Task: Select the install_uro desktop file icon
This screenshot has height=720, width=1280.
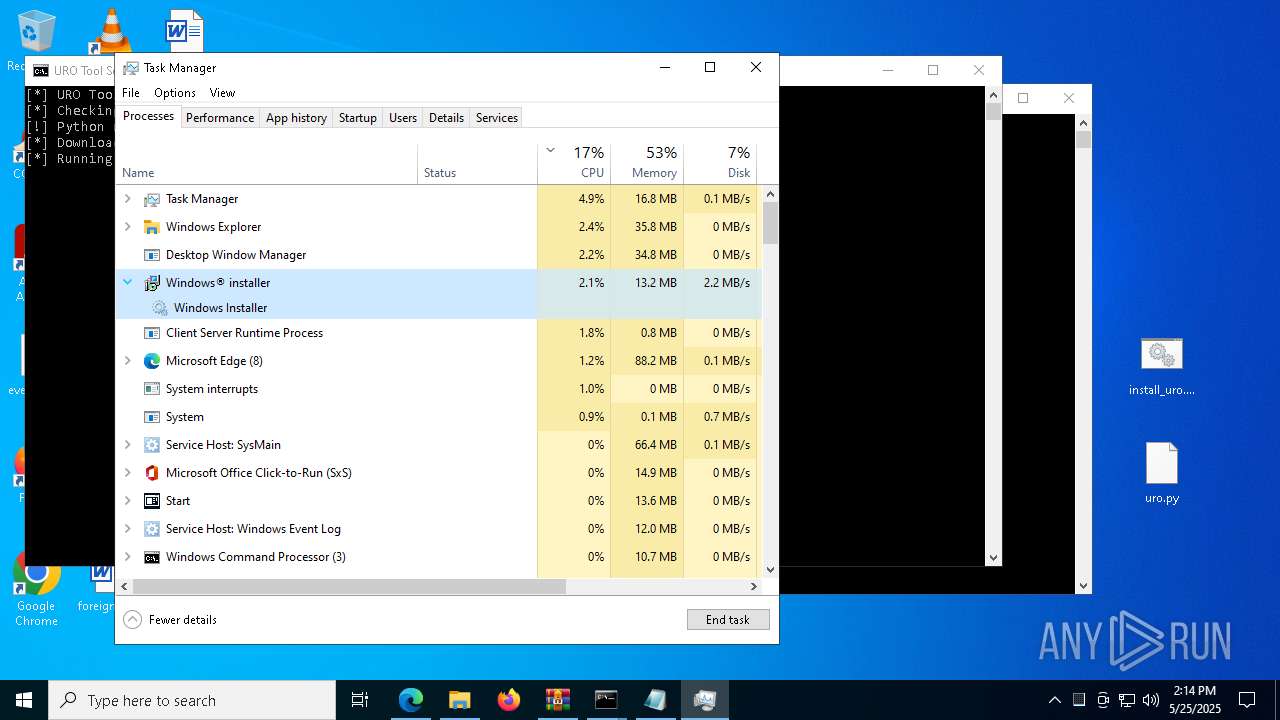Action: point(1161,356)
